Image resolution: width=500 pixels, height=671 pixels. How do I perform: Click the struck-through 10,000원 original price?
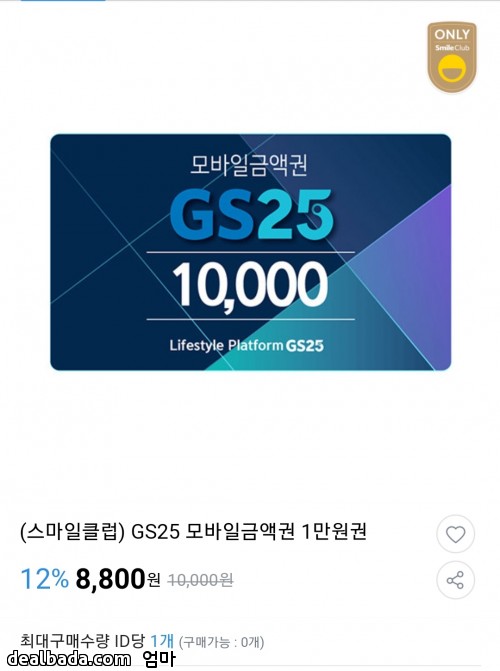200,580
